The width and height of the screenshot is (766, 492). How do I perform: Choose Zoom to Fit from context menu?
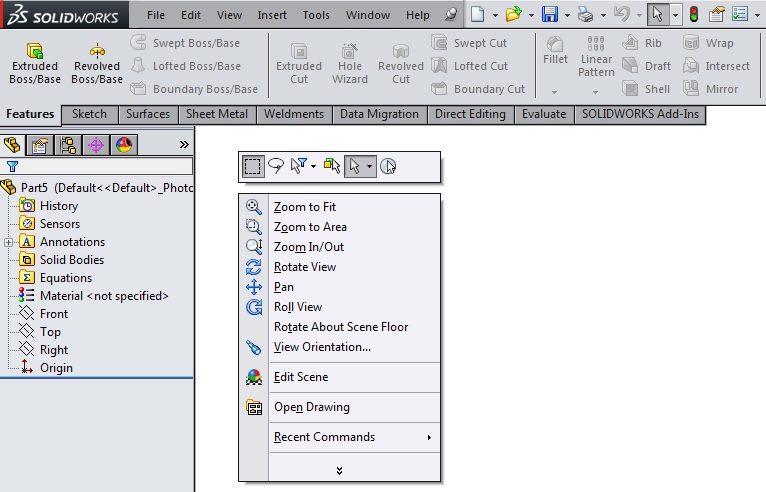305,207
